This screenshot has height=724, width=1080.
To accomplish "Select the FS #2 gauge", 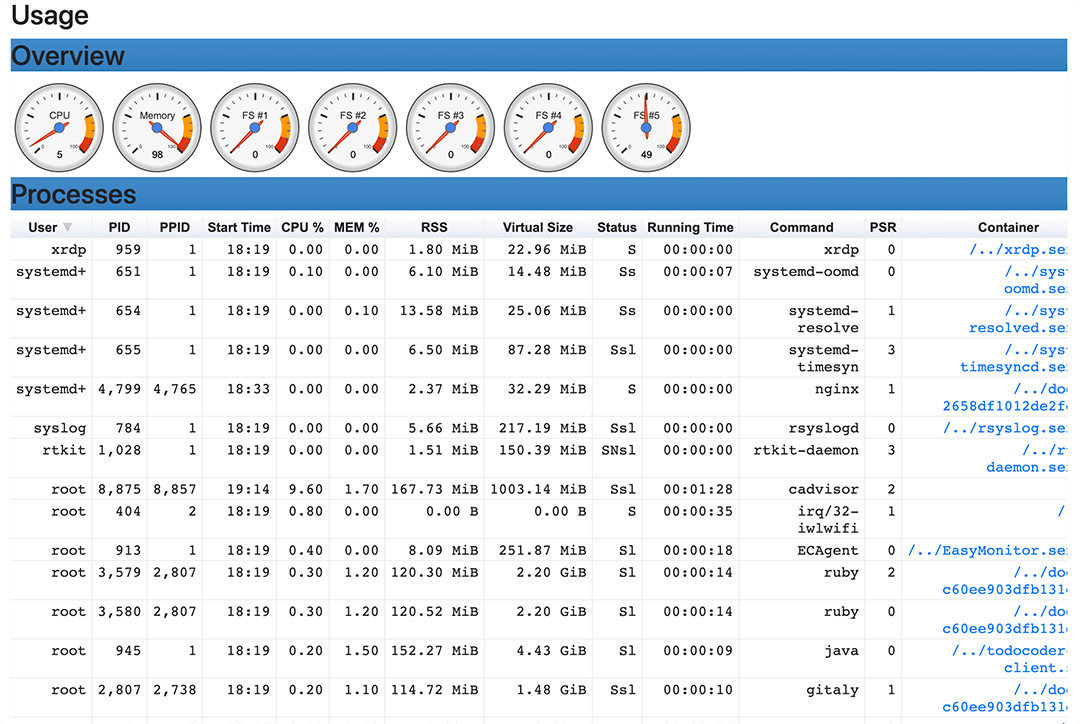I will click(353, 128).
